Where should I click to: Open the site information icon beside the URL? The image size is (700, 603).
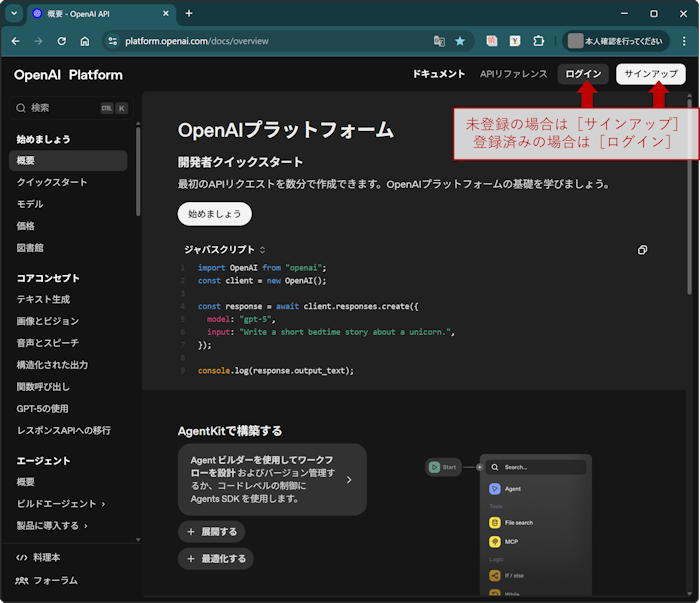pos(112,42)
